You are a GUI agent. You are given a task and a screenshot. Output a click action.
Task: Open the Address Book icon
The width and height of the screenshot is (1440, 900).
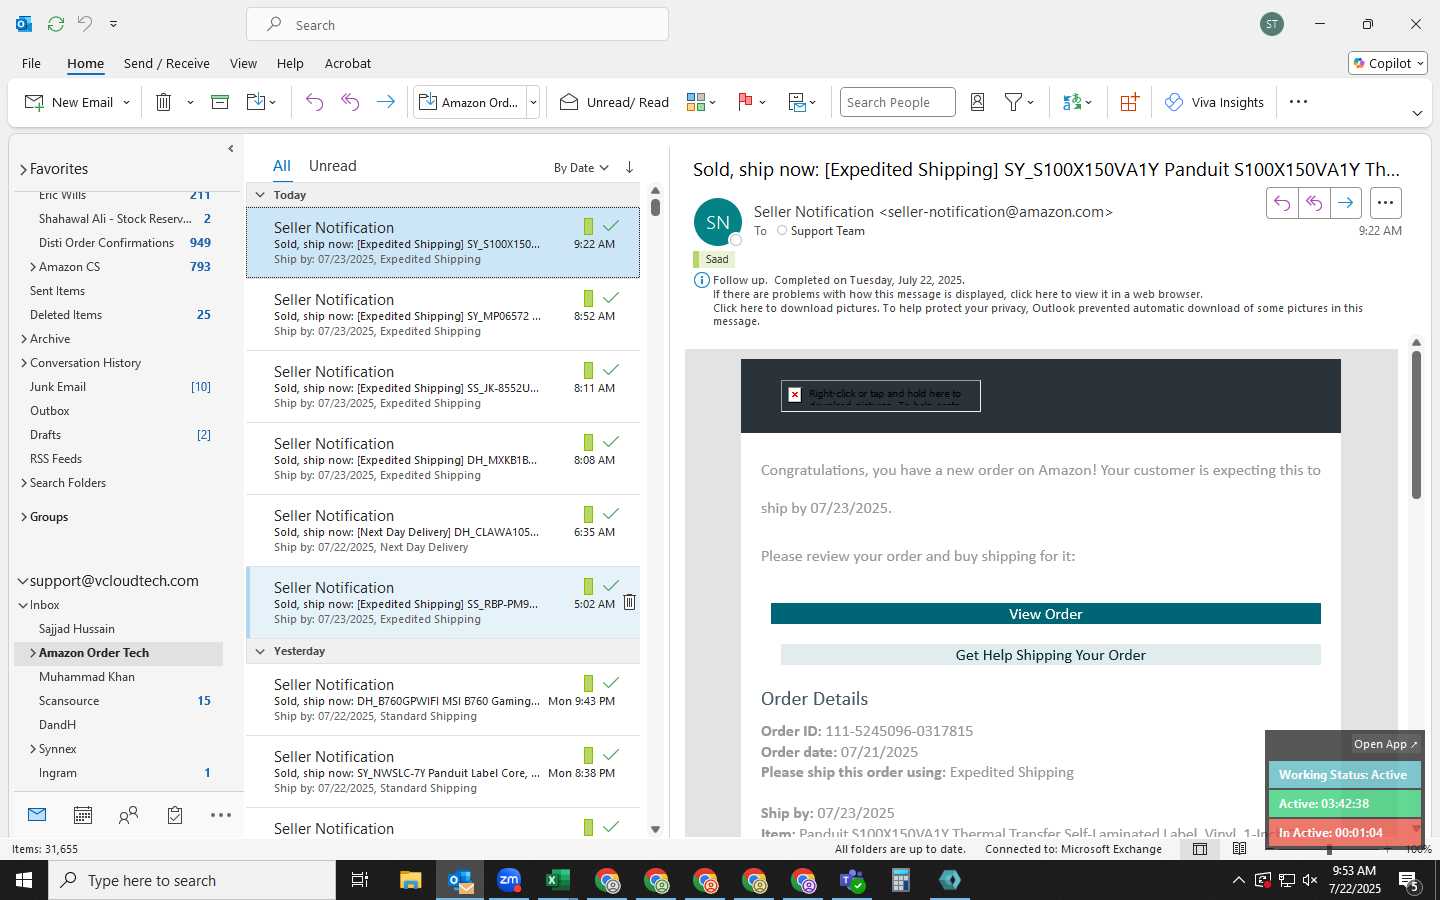pos(978,102)
